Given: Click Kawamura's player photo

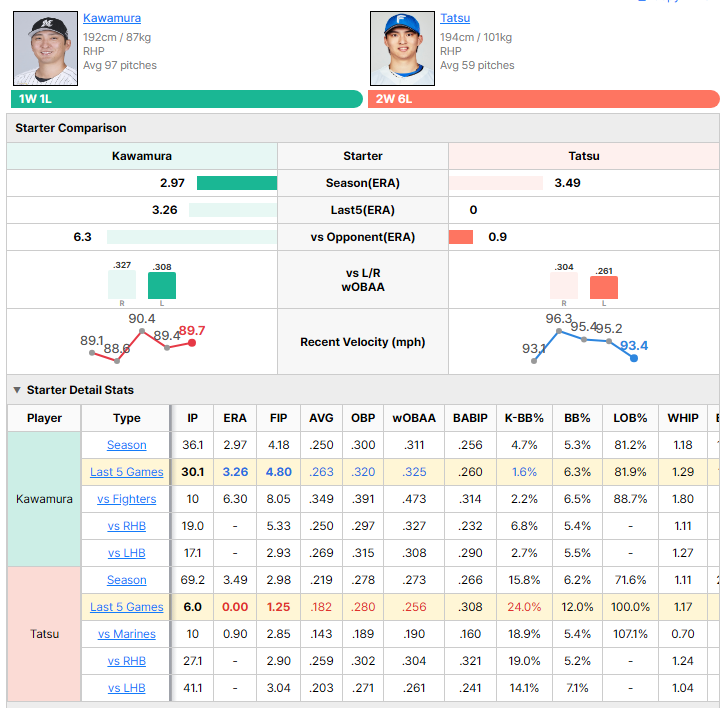Looking at the screenshot, I should [x=45, y=49].
